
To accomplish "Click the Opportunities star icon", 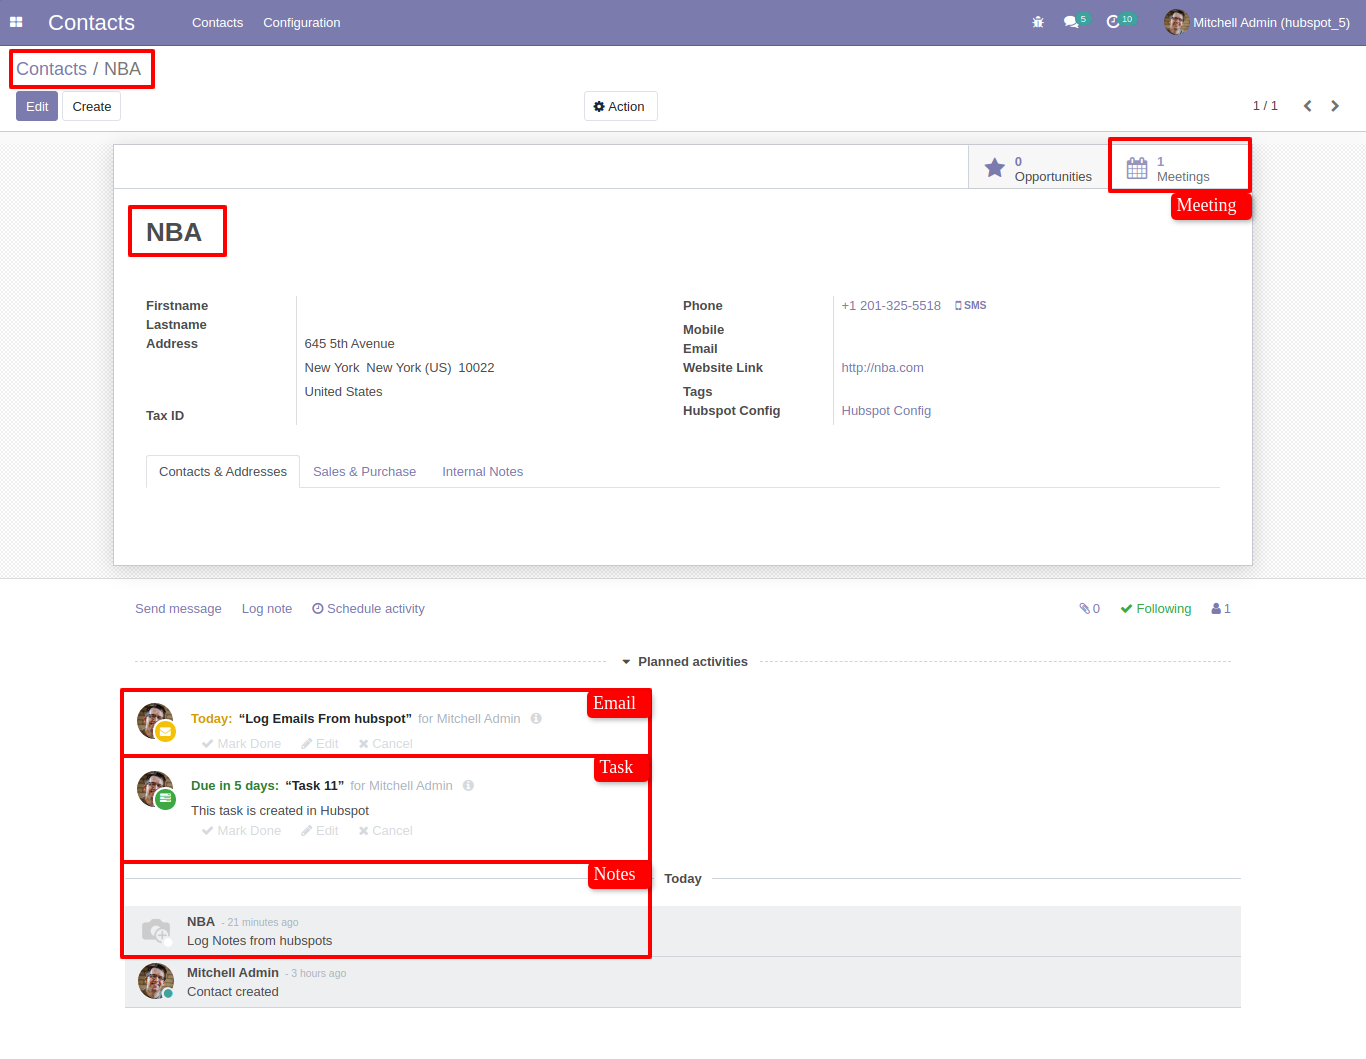I will [994, 168].
